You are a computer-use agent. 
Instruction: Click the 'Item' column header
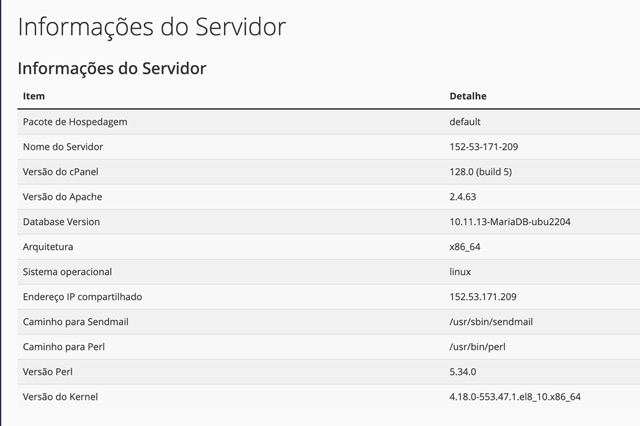tap(34, 96)
